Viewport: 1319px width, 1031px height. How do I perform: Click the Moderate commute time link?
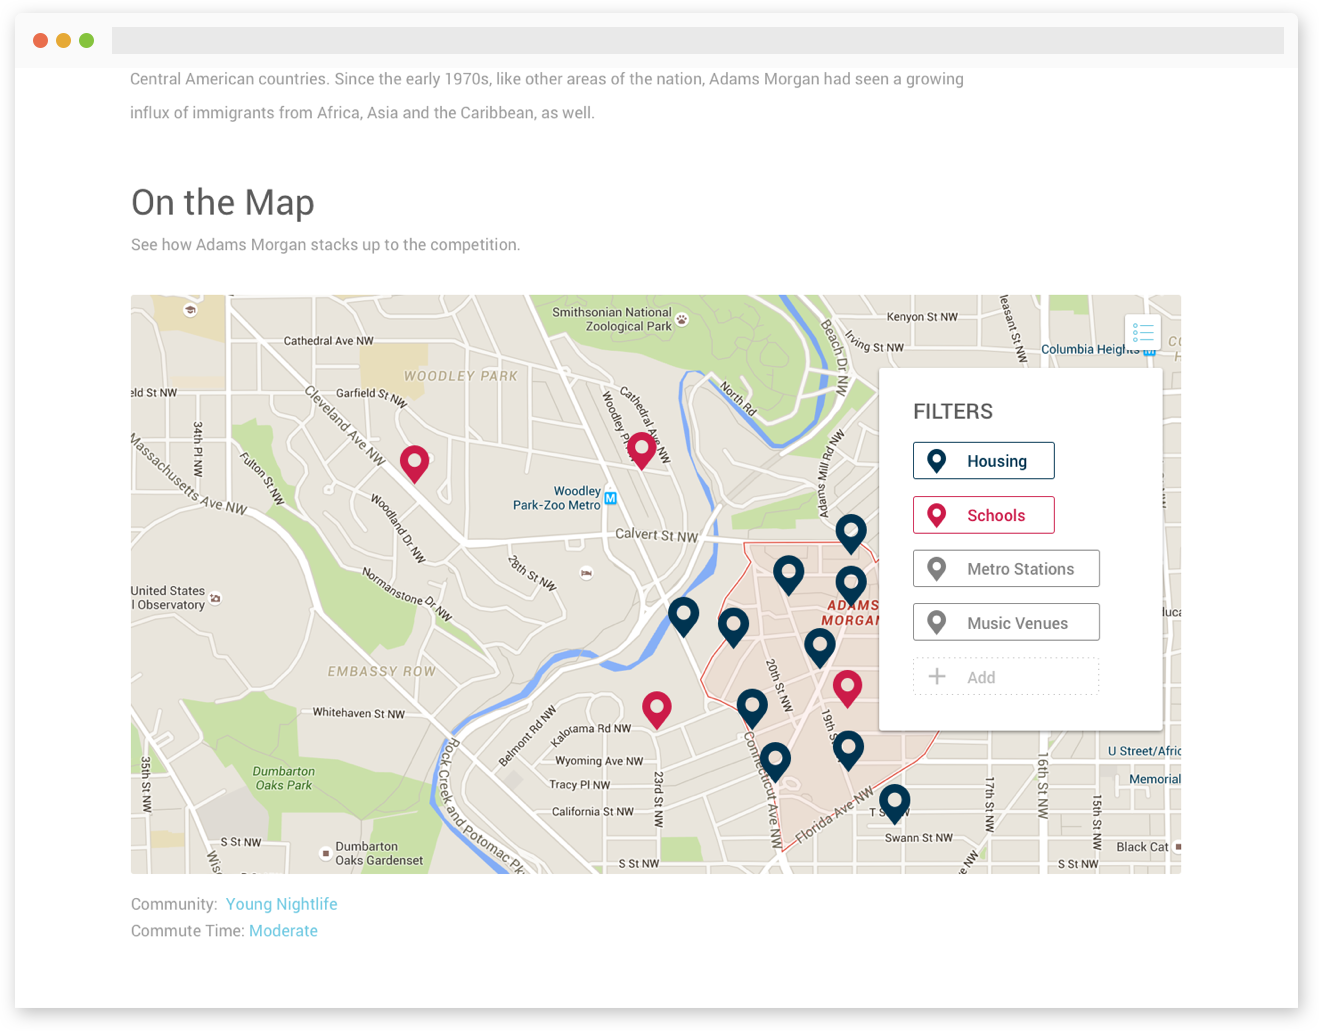click(283, 930)
